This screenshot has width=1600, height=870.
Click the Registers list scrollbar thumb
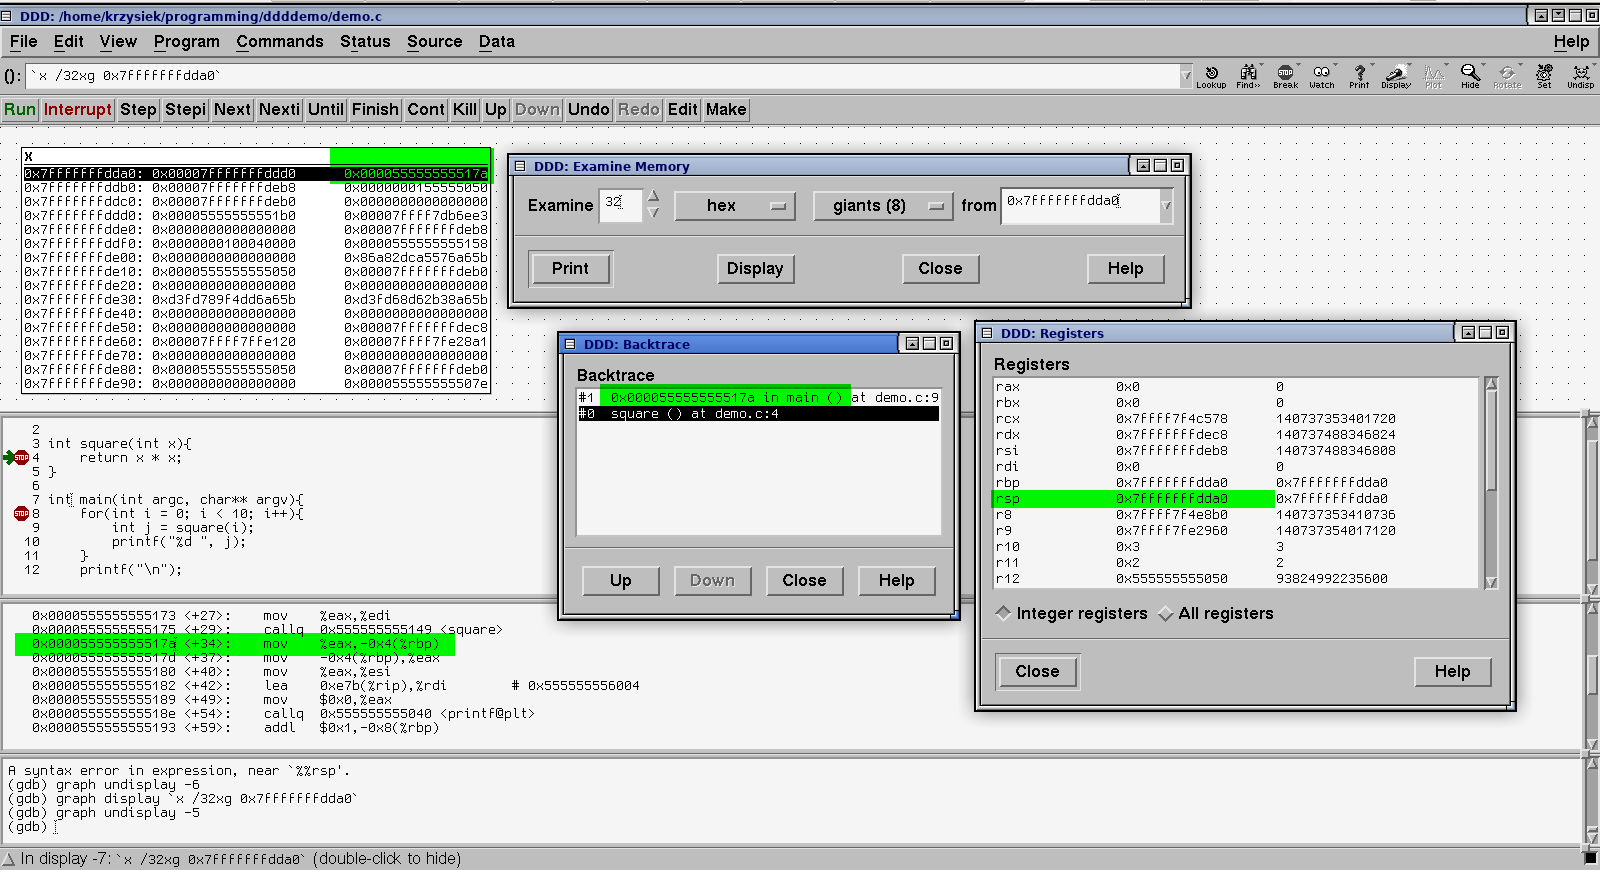coord(1491,440)
